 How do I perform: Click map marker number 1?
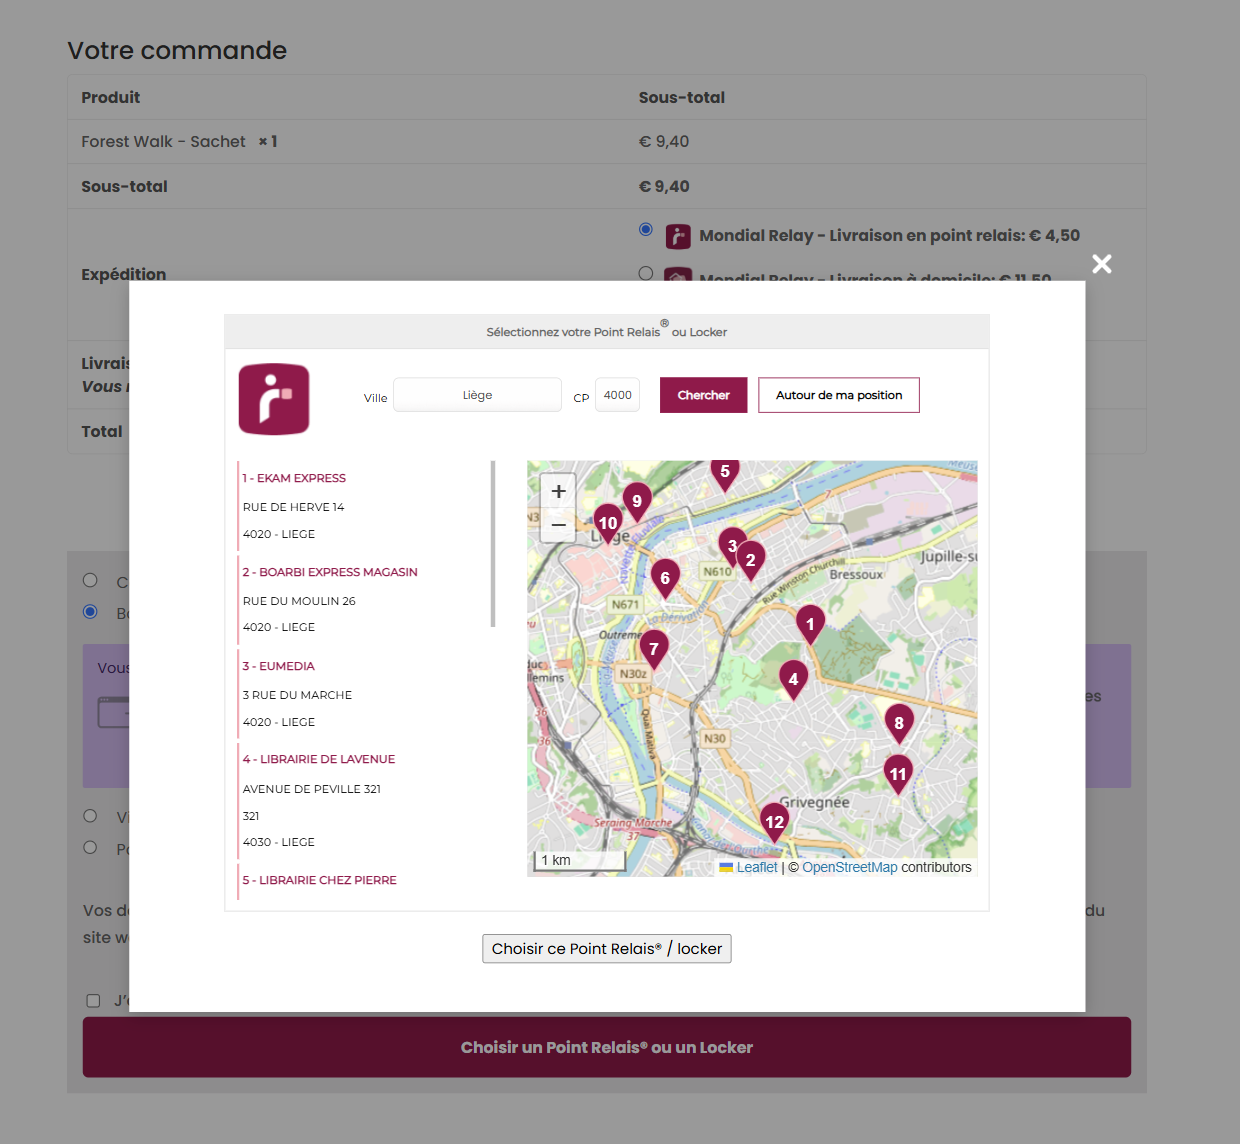[810, 624]
